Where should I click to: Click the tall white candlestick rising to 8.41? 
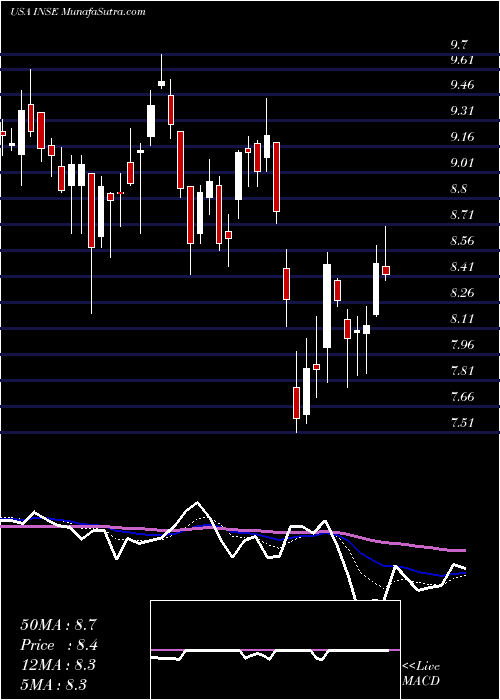(327, 306)
